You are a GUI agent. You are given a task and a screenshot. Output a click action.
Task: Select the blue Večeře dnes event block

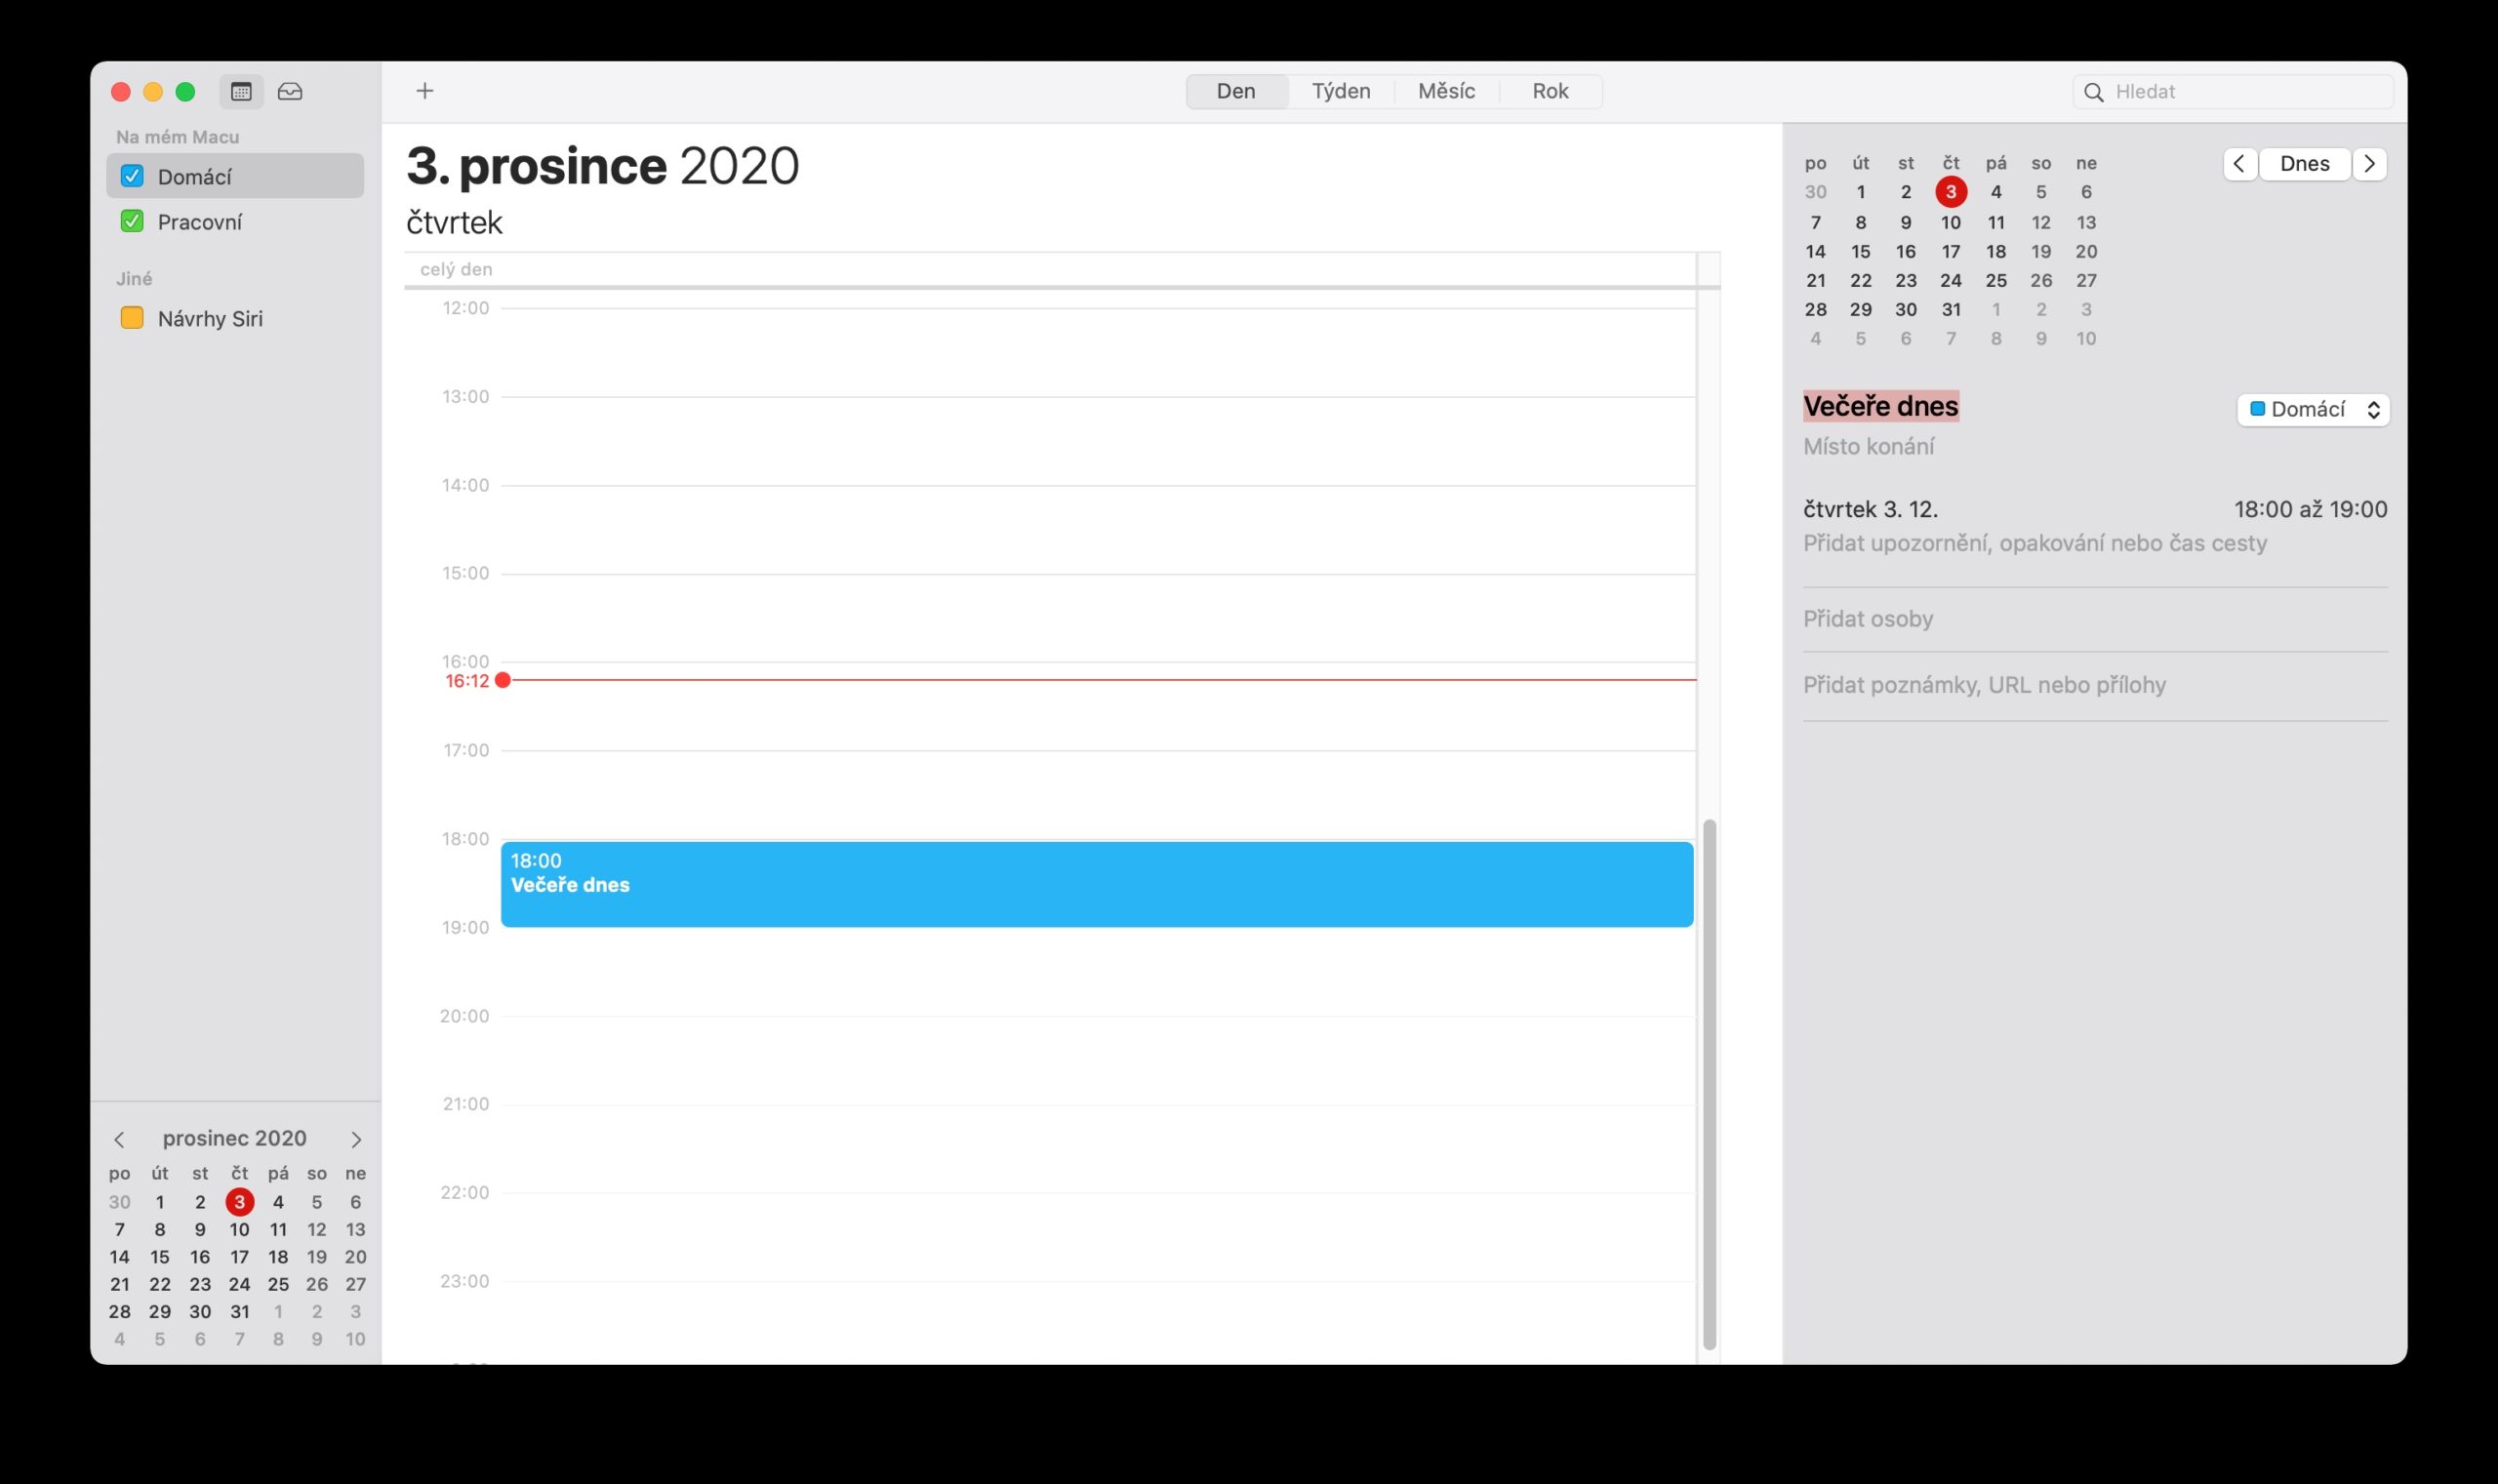(x=1096, y=884)
